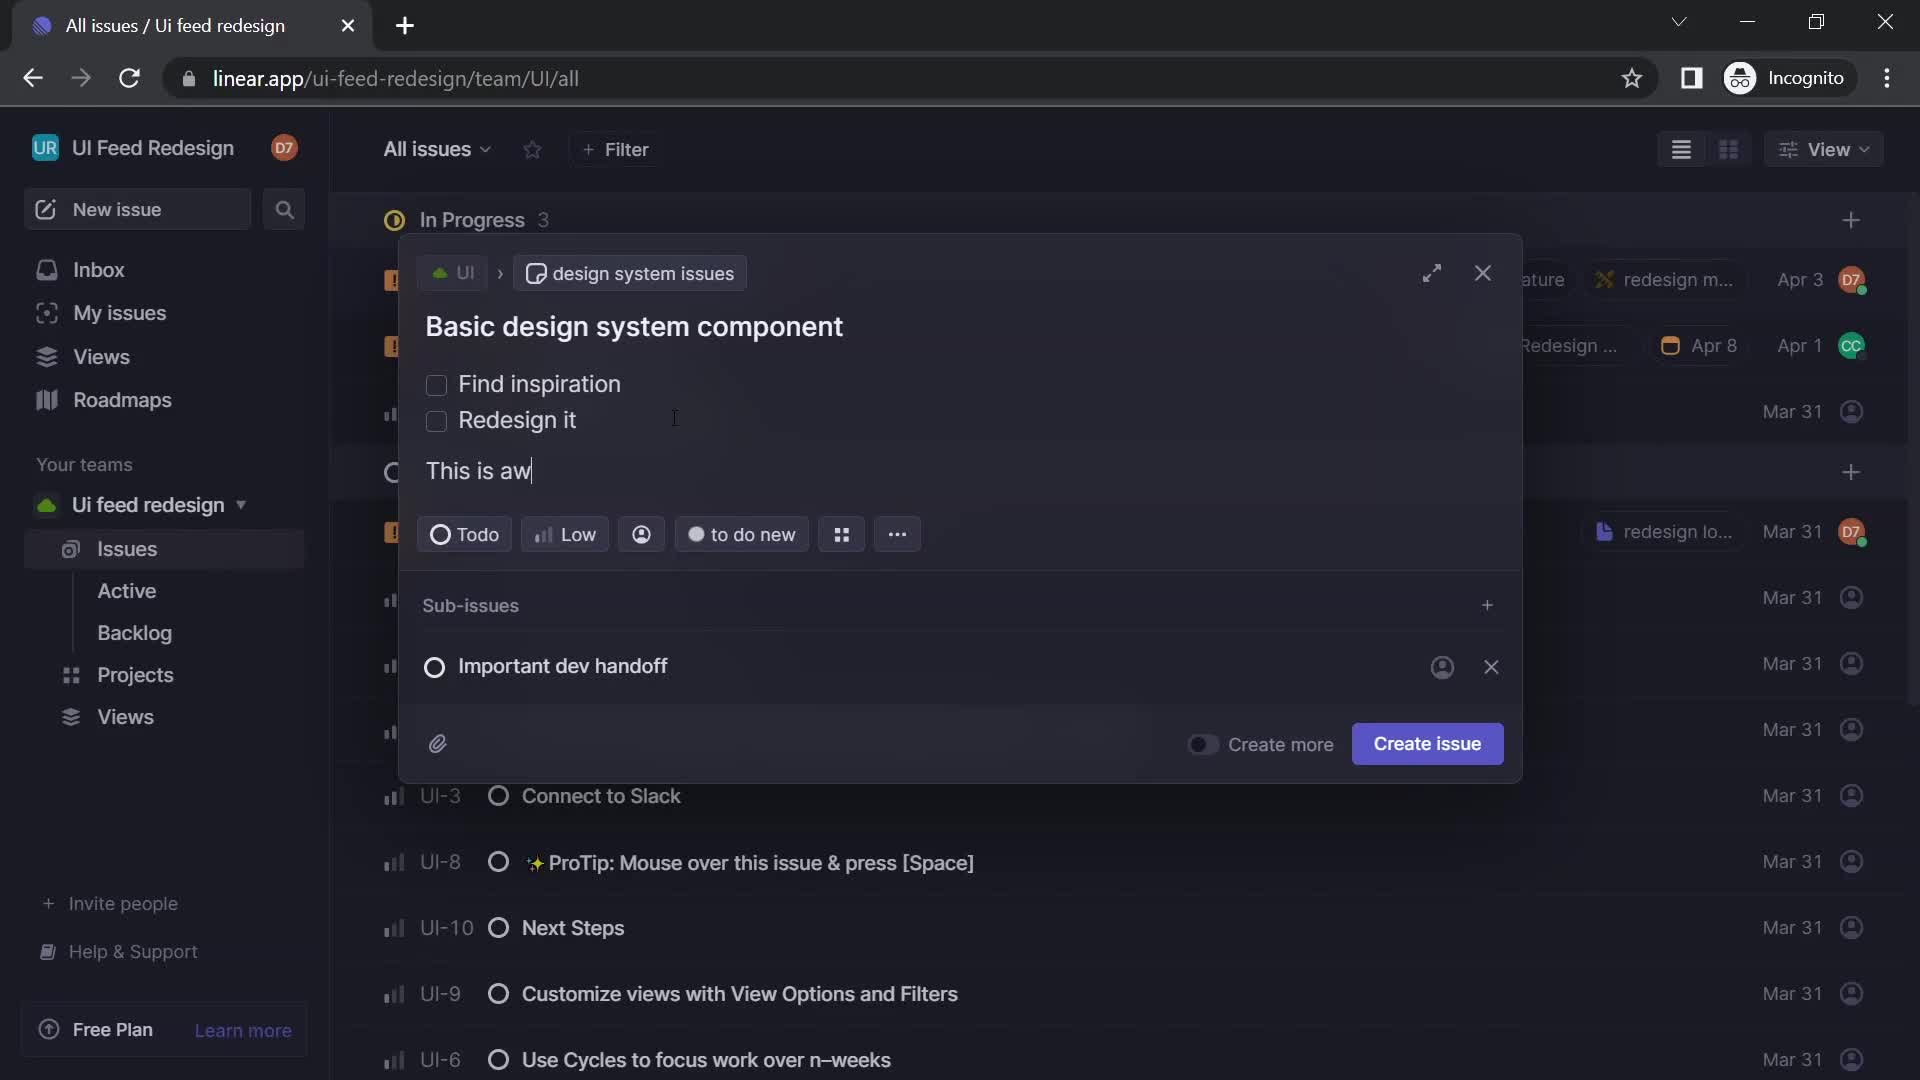Remove the Important dev handoff sub-issue
The height and width of the screenshot is (1080, 1920).
[1491, 667]
